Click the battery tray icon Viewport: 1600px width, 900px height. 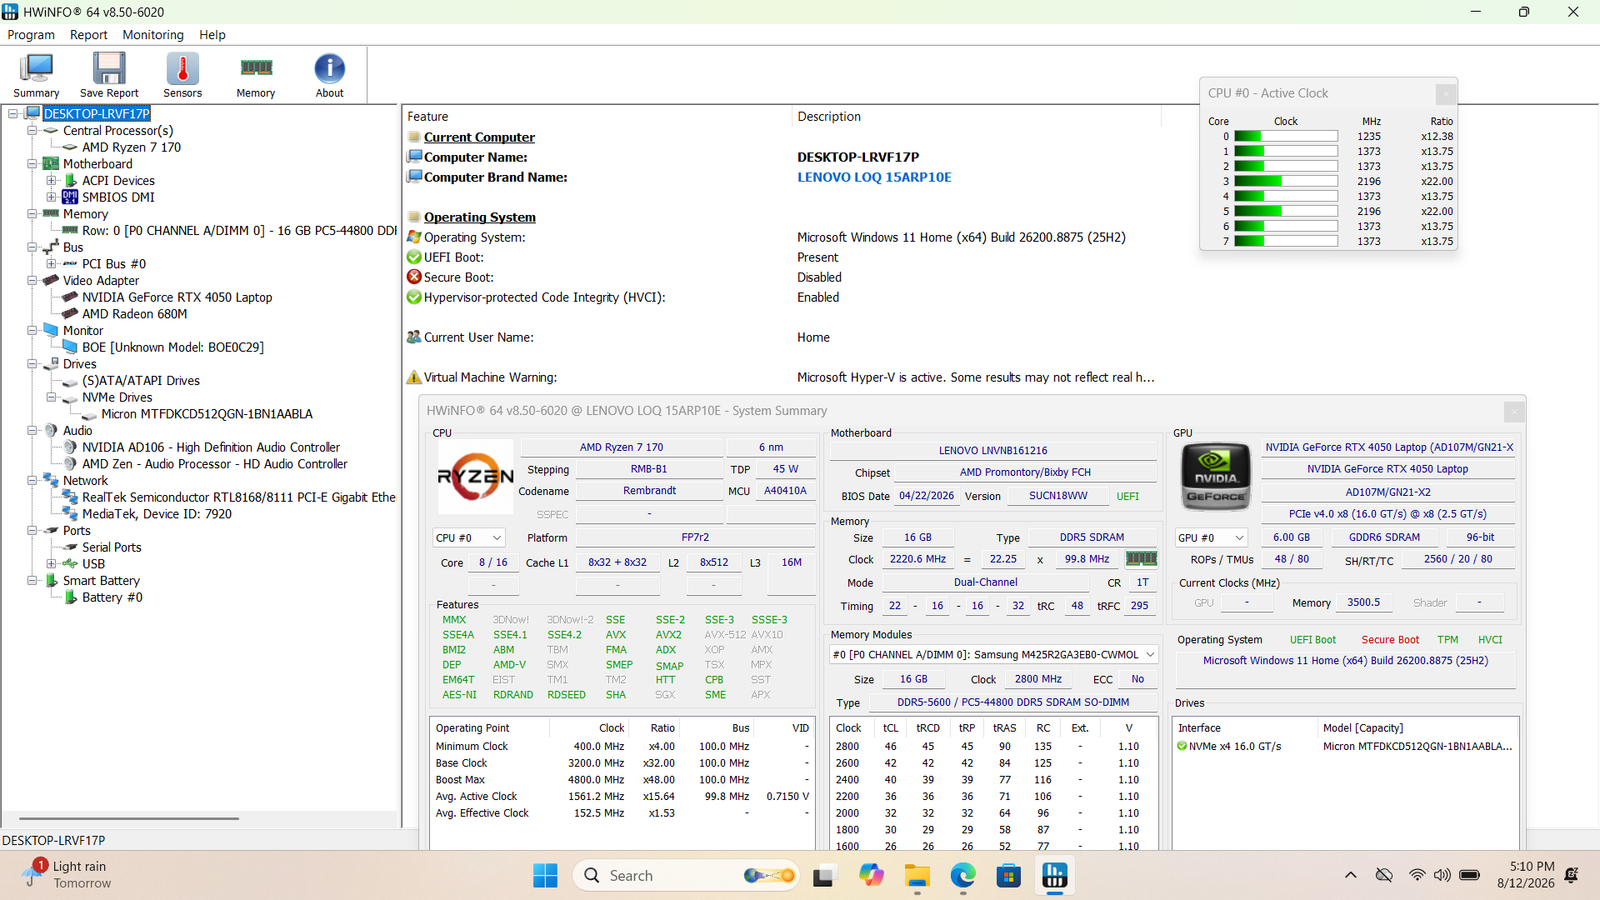pos(1469,876)
